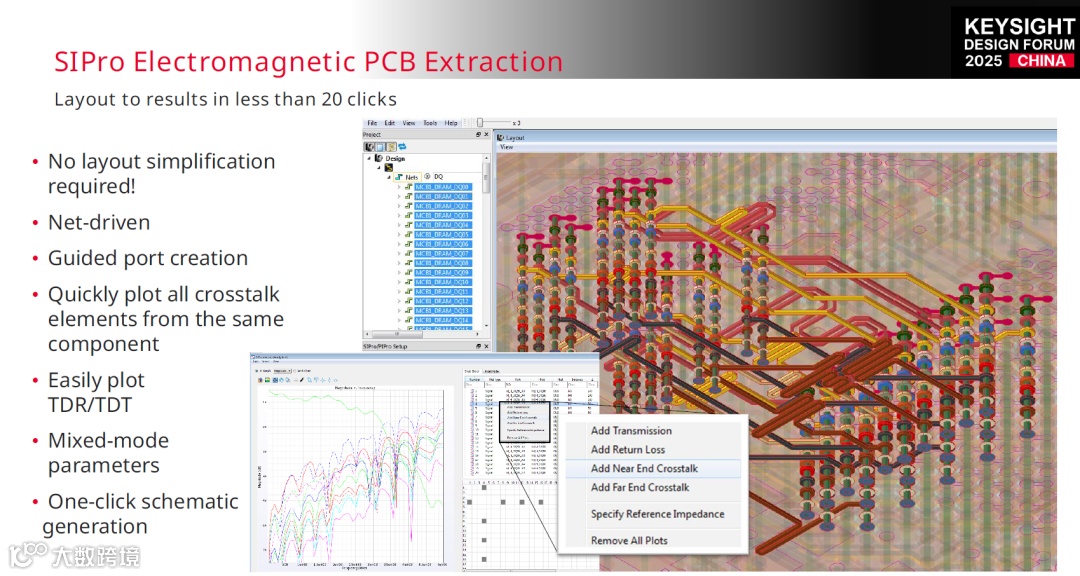Close the Project panel

[x=486, y=134]
